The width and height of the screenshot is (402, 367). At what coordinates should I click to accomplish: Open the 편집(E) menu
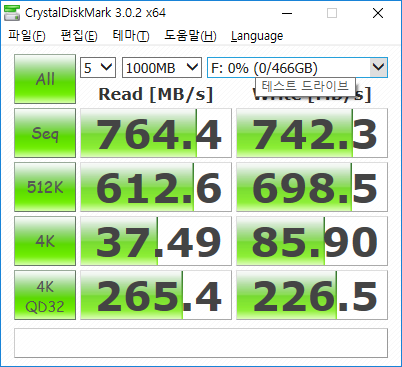(79, 35)
